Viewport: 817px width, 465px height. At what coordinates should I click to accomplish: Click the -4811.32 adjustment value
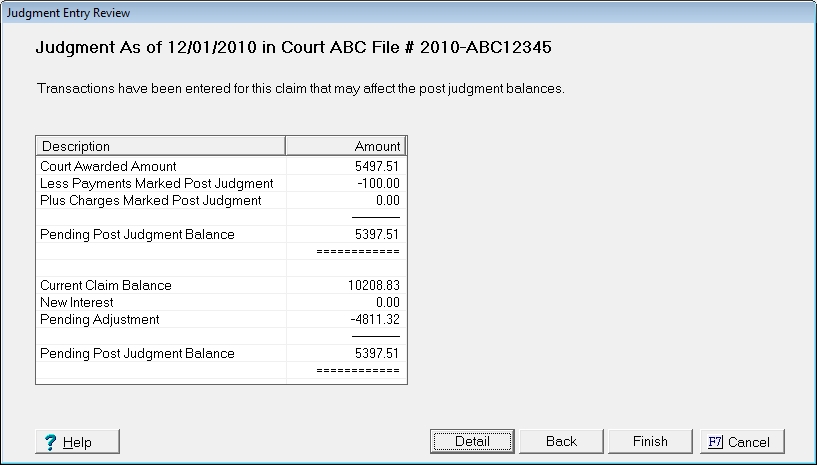pyautogui.click(x=375, y=319)
